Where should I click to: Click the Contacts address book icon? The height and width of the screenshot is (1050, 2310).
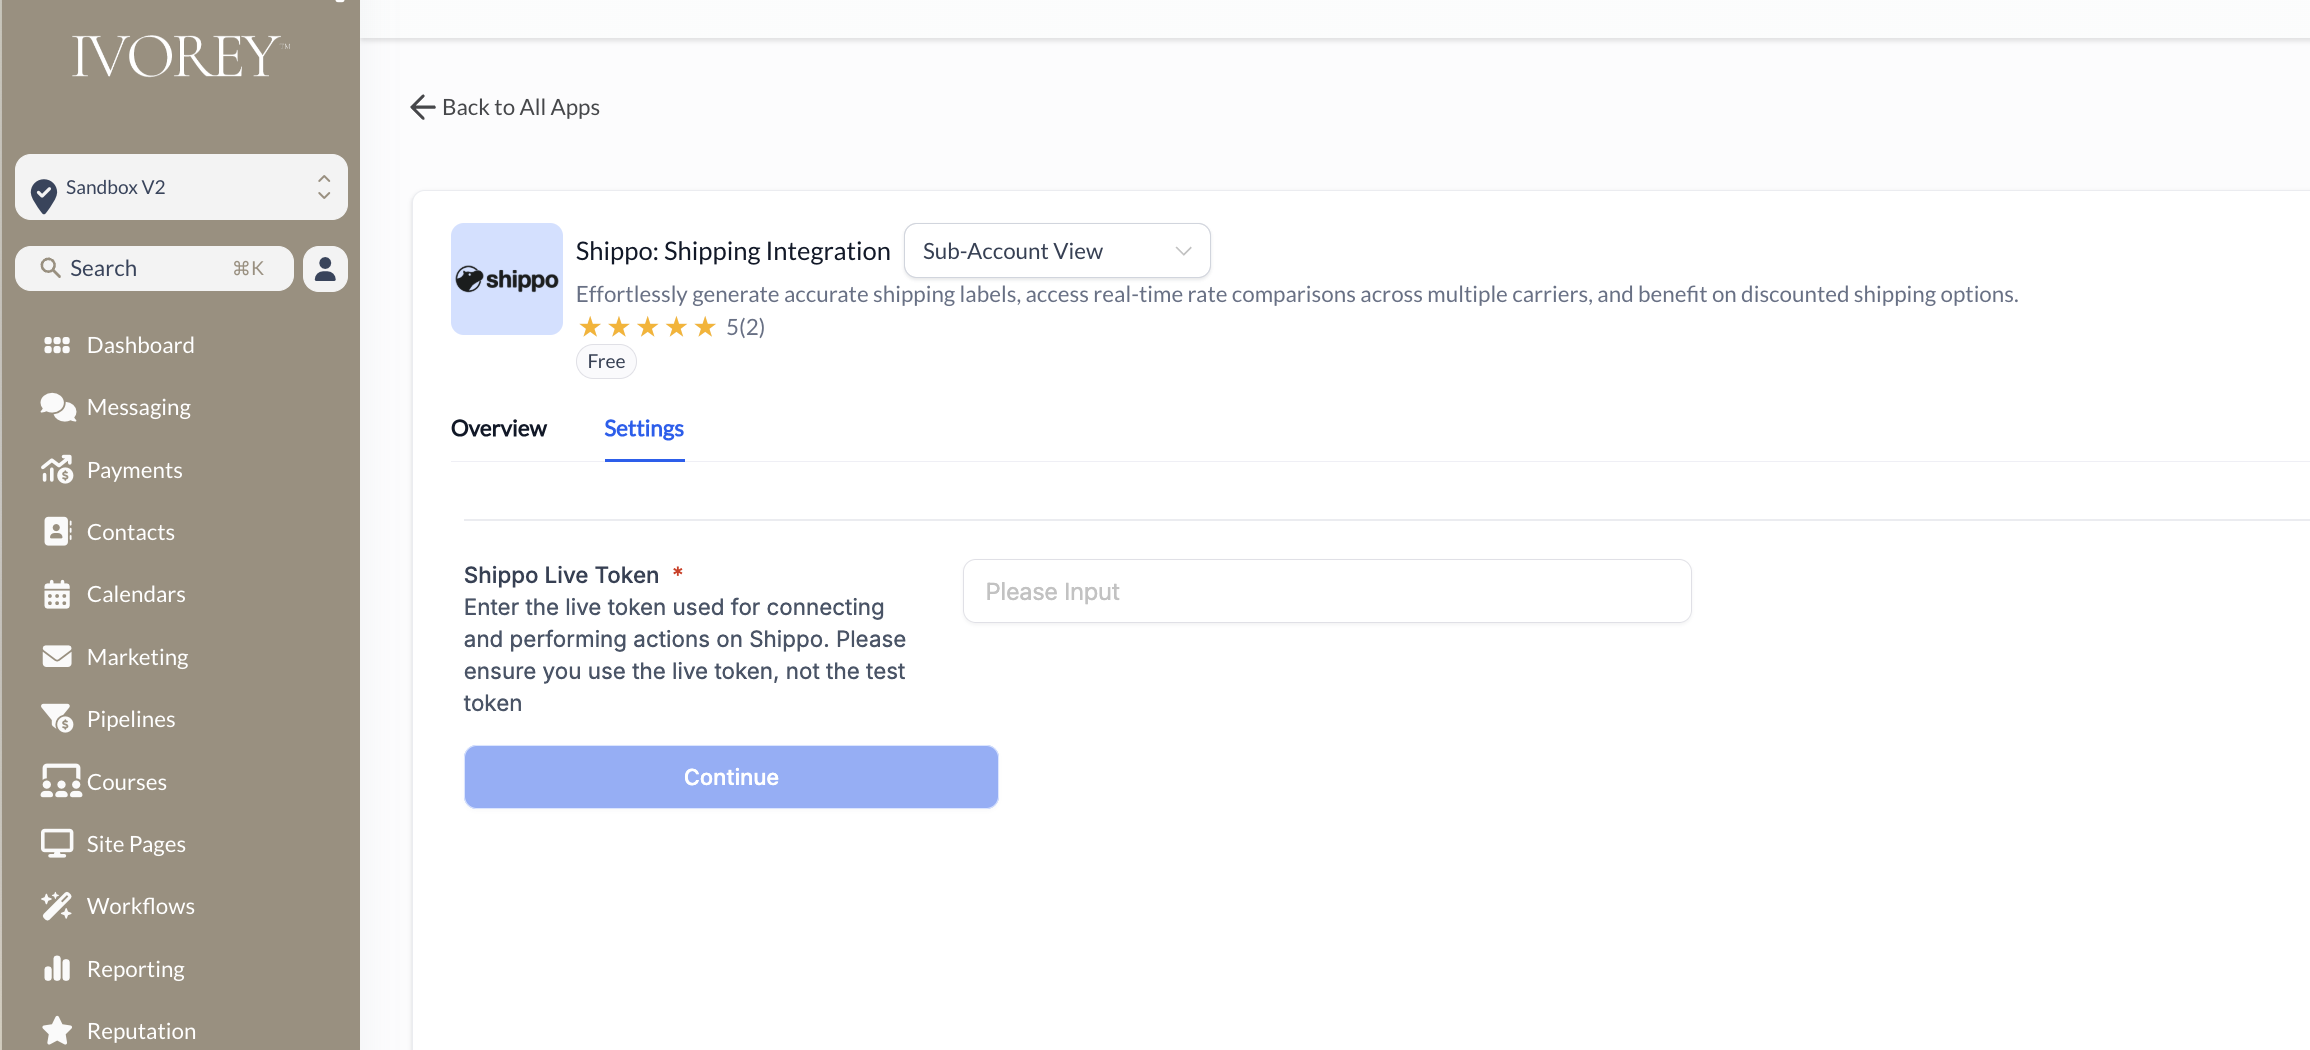pyautogui.click(x=57, y=532)
